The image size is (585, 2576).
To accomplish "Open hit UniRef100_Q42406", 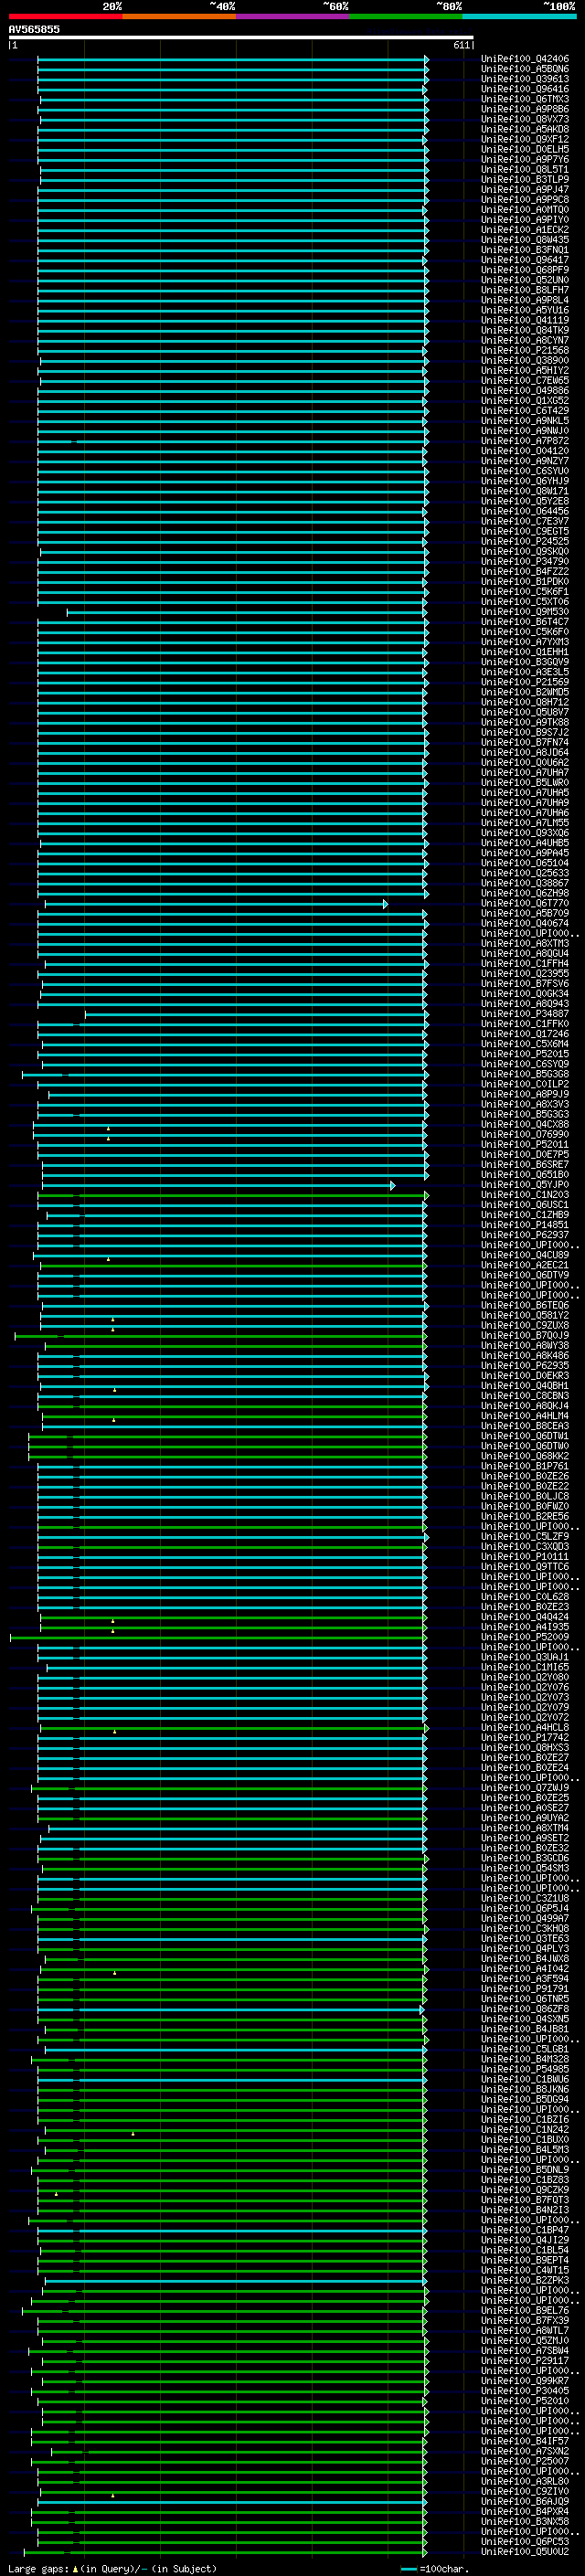I will 525,59.
